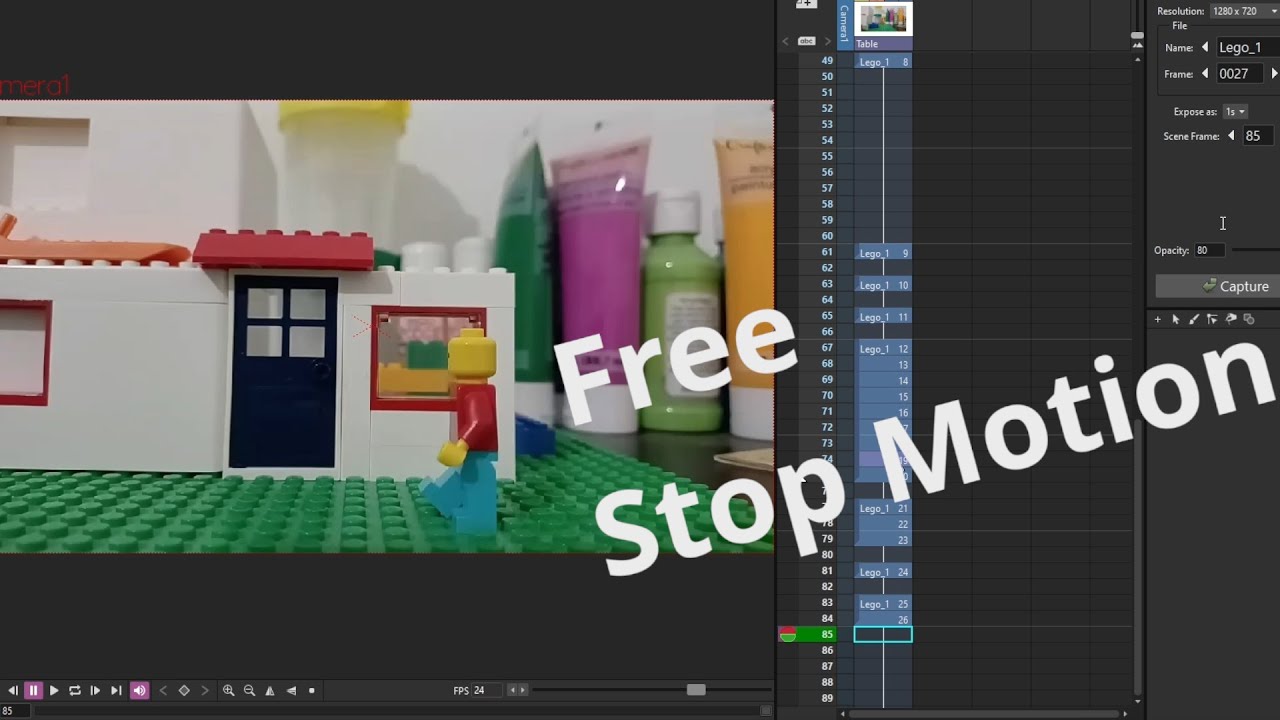Viewport: 1280px width, 720px height.
Task: Toggle the soundtrack speaker button
Action: click(x=139, y=690)
